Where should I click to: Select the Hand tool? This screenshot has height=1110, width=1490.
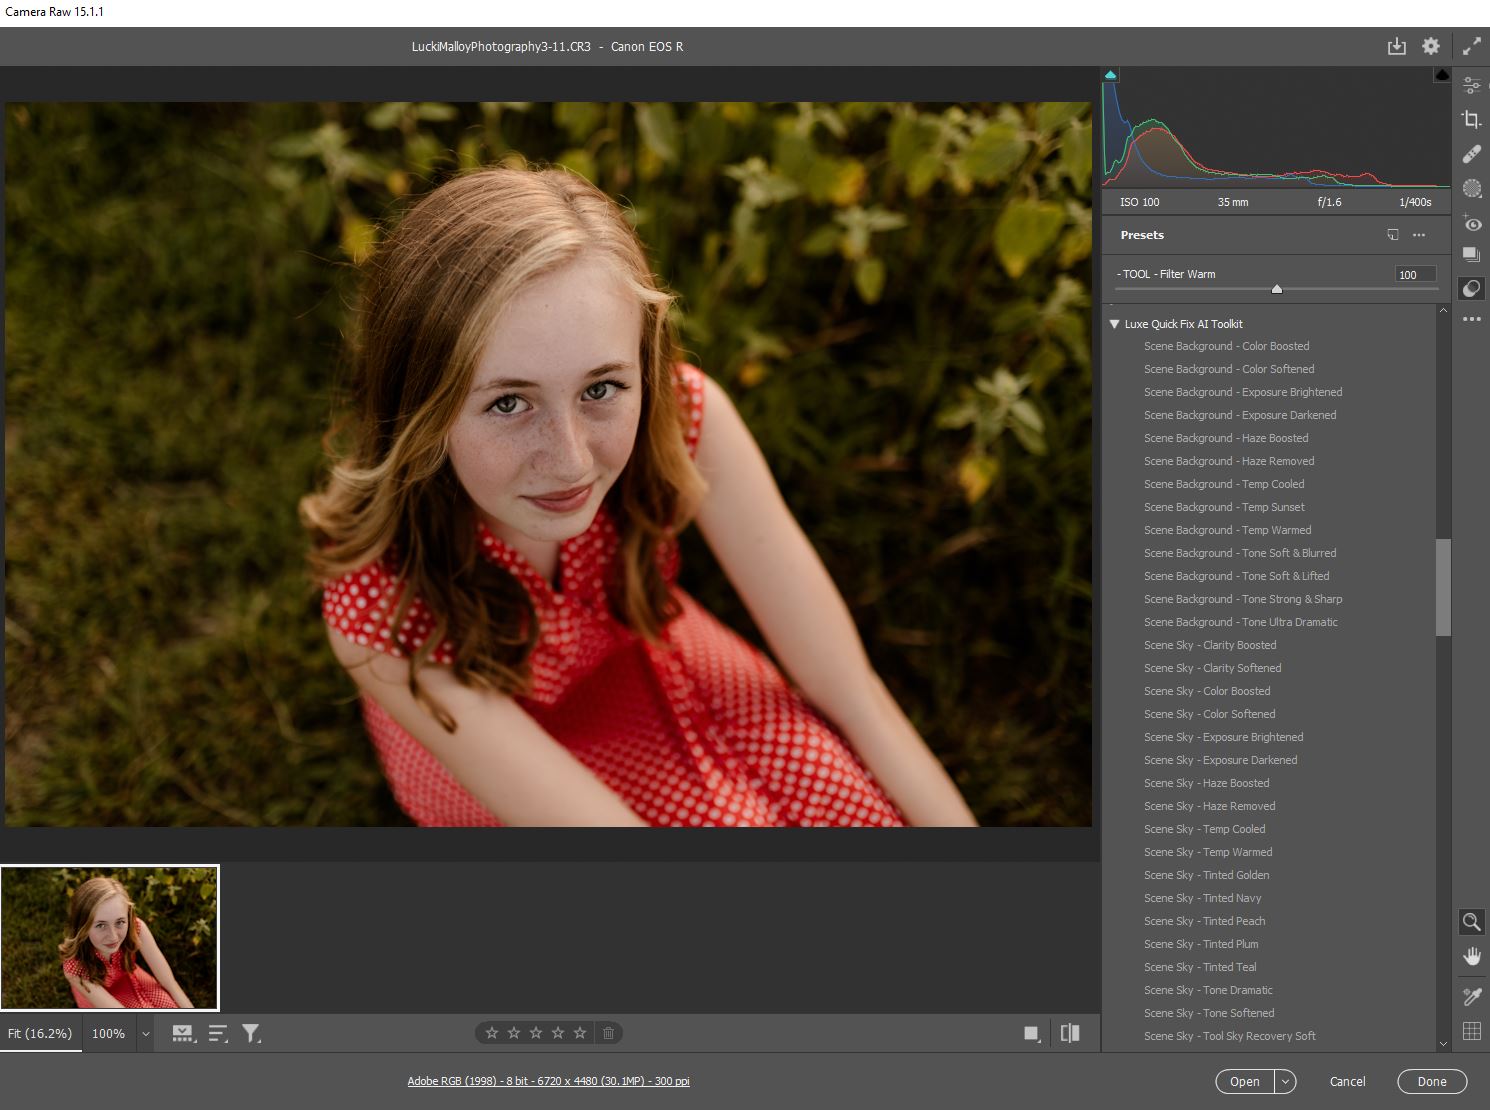click(x=1471, y=956)
